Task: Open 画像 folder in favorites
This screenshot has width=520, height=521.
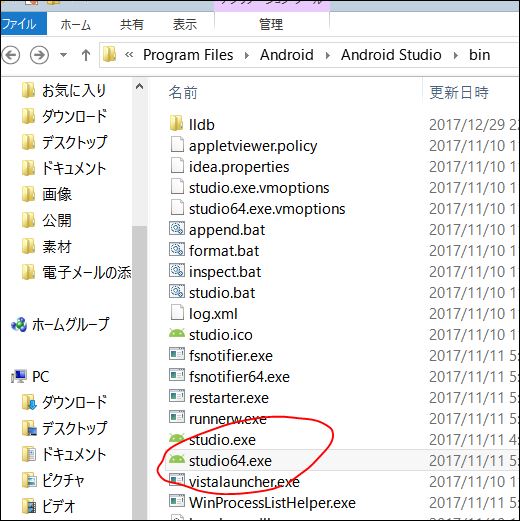Action: [x=57, y=194]
